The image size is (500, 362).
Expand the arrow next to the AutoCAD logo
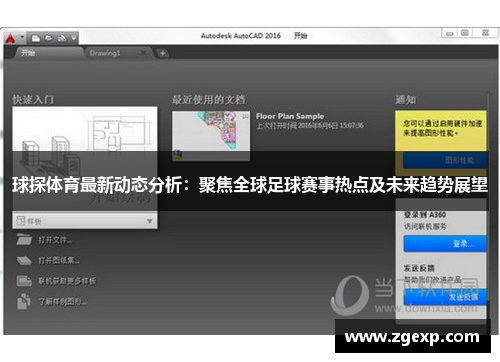click(x=22, y=37)
